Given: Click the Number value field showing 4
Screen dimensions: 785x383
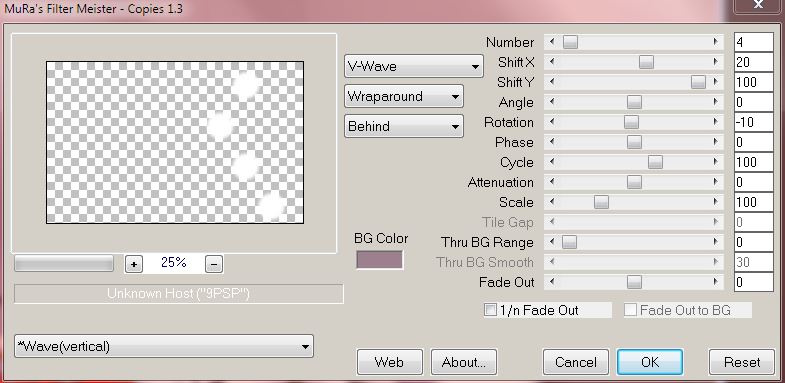Looking at the screenshot, I should point(754,42).
